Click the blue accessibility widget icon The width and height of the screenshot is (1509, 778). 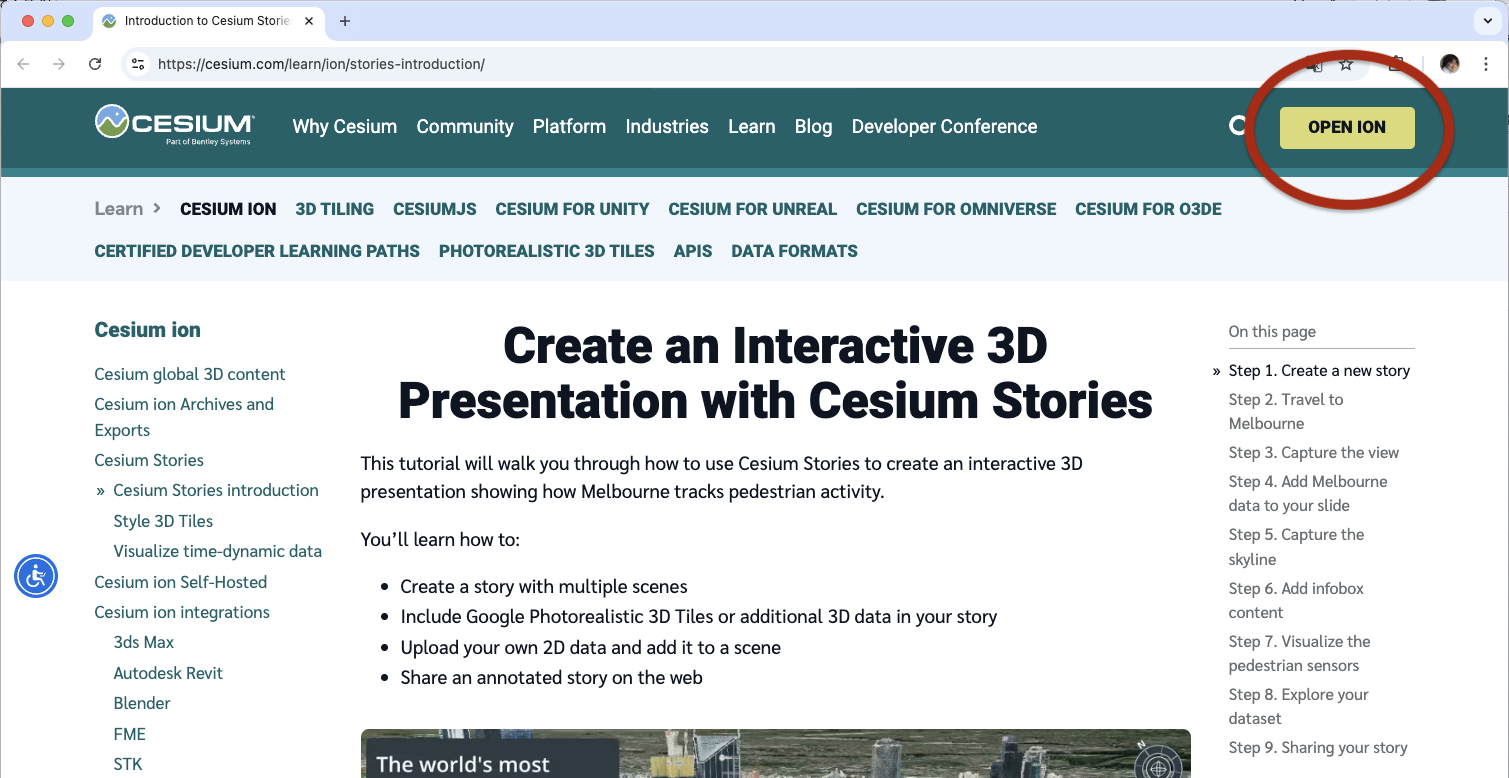36,576
